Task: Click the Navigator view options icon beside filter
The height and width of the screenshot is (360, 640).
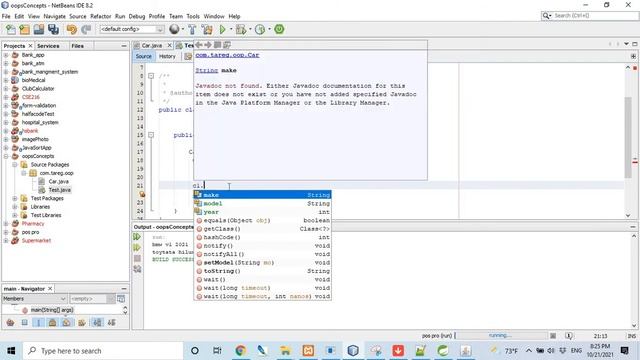Action: point(121,299)
